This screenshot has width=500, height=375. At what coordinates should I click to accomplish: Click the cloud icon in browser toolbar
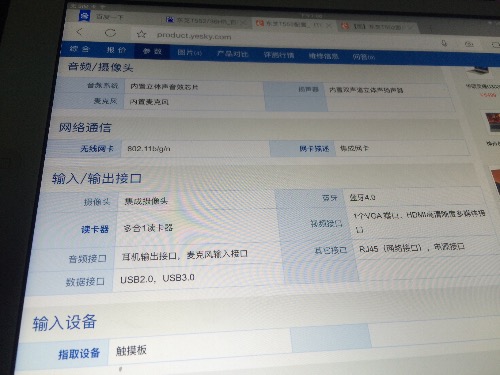[469, 44]
